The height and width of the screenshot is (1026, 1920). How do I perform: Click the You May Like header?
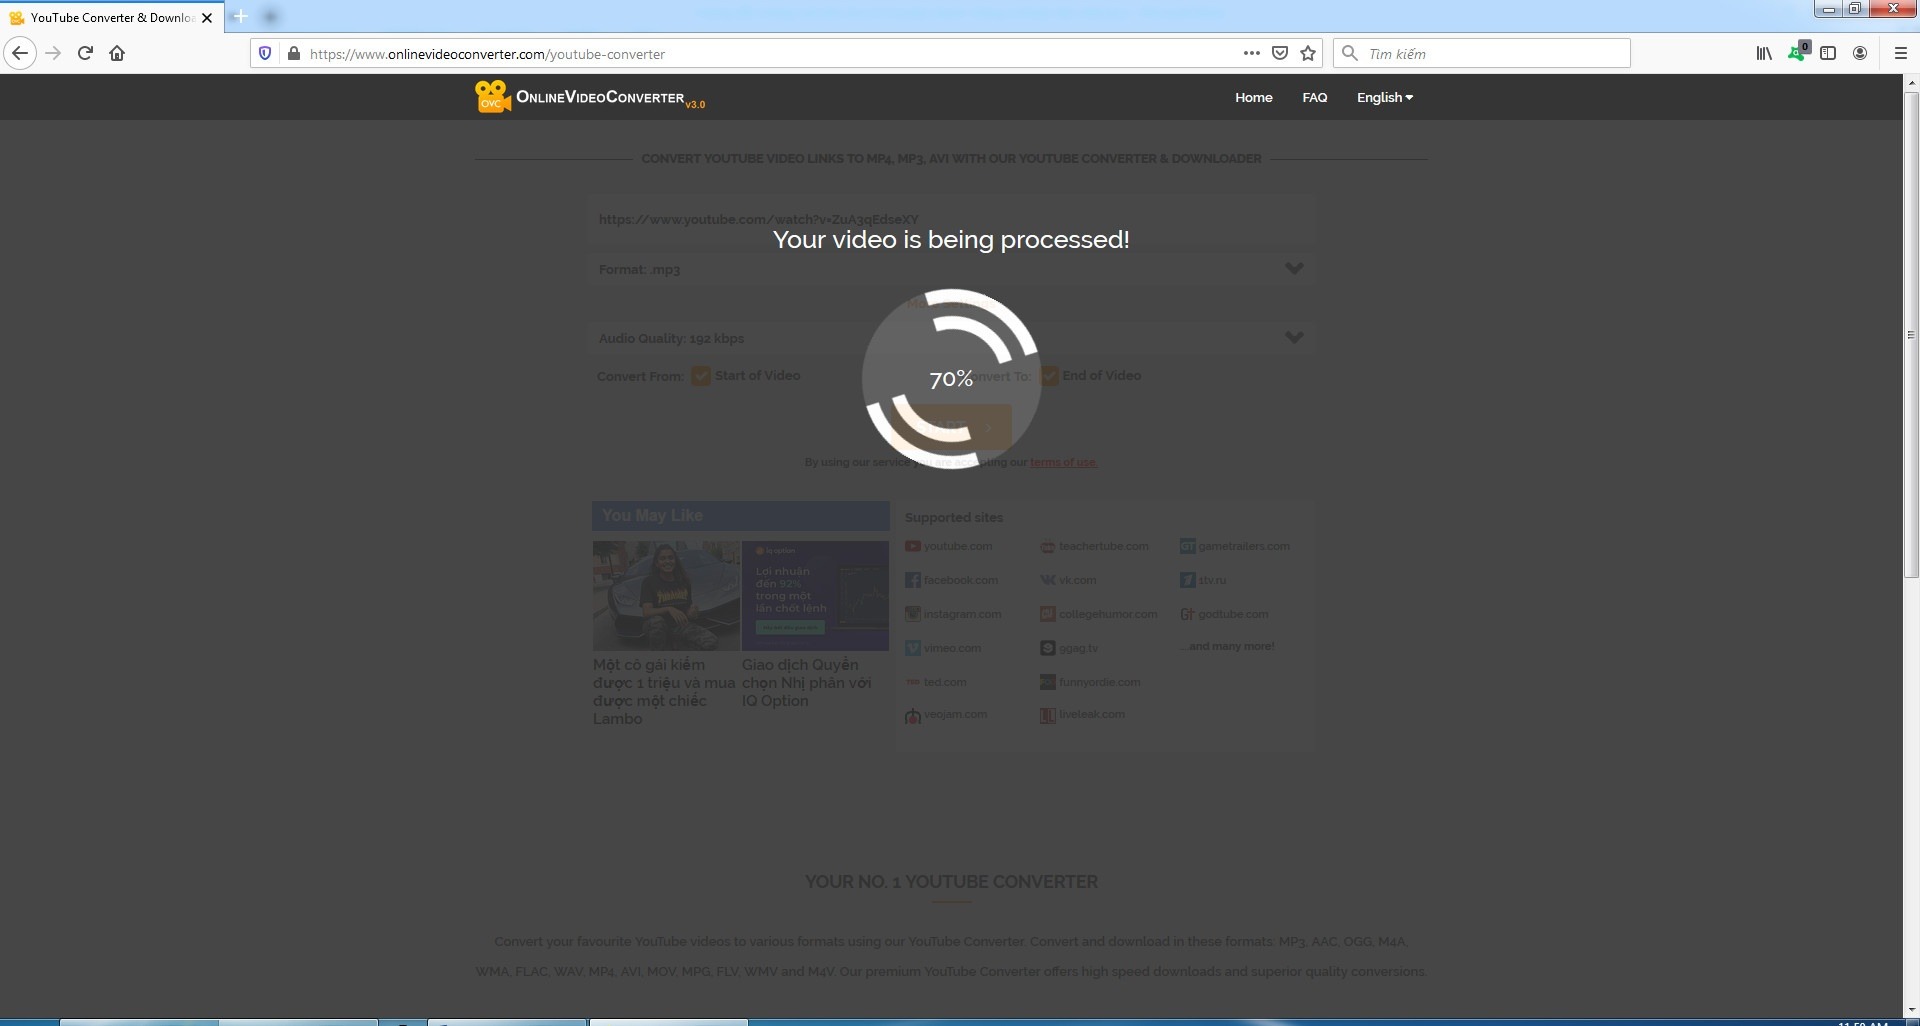[x=741, y=516]
